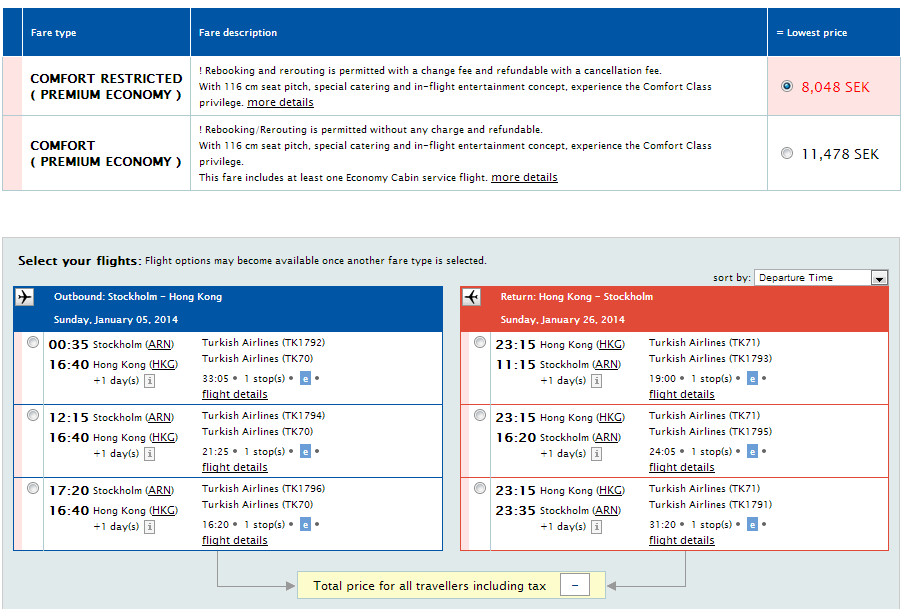
Task: Click the e-ticket icon for the 24:05 return flight
Action: coord(753,452)
